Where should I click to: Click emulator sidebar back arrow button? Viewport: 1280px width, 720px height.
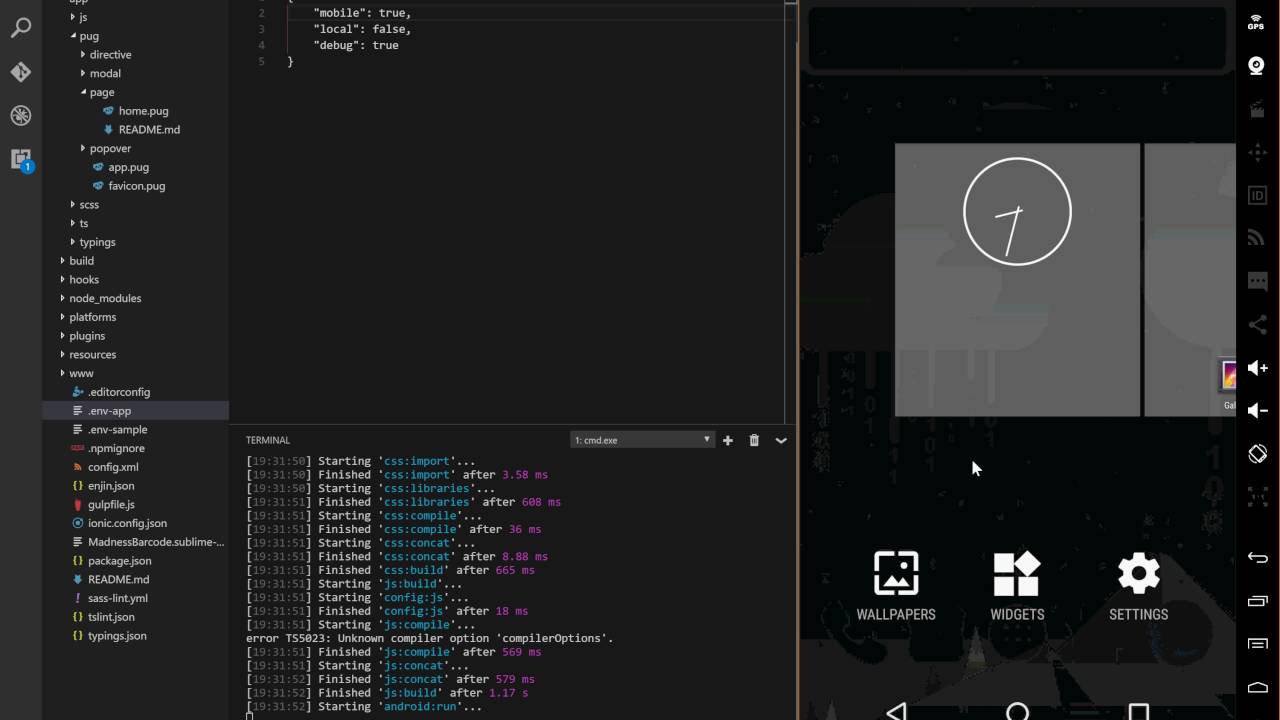pyautogui.click(x=1258, y=558)
